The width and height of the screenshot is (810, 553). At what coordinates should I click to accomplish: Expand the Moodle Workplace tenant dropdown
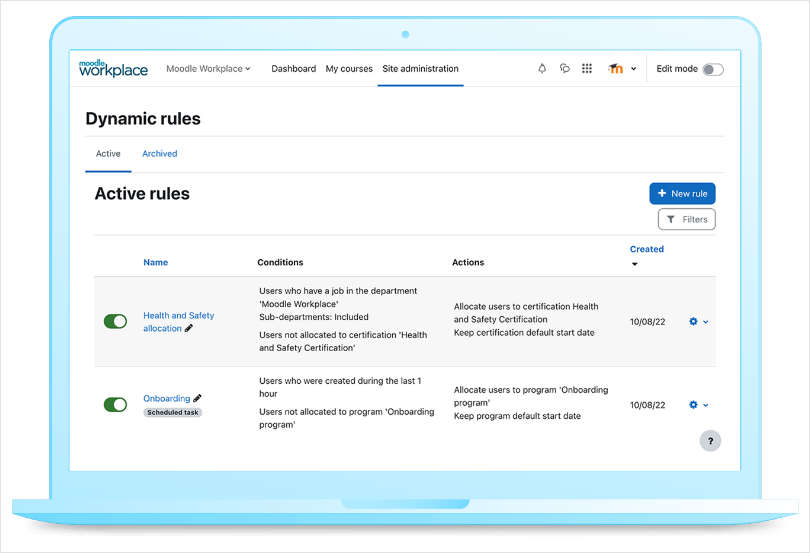208,69
